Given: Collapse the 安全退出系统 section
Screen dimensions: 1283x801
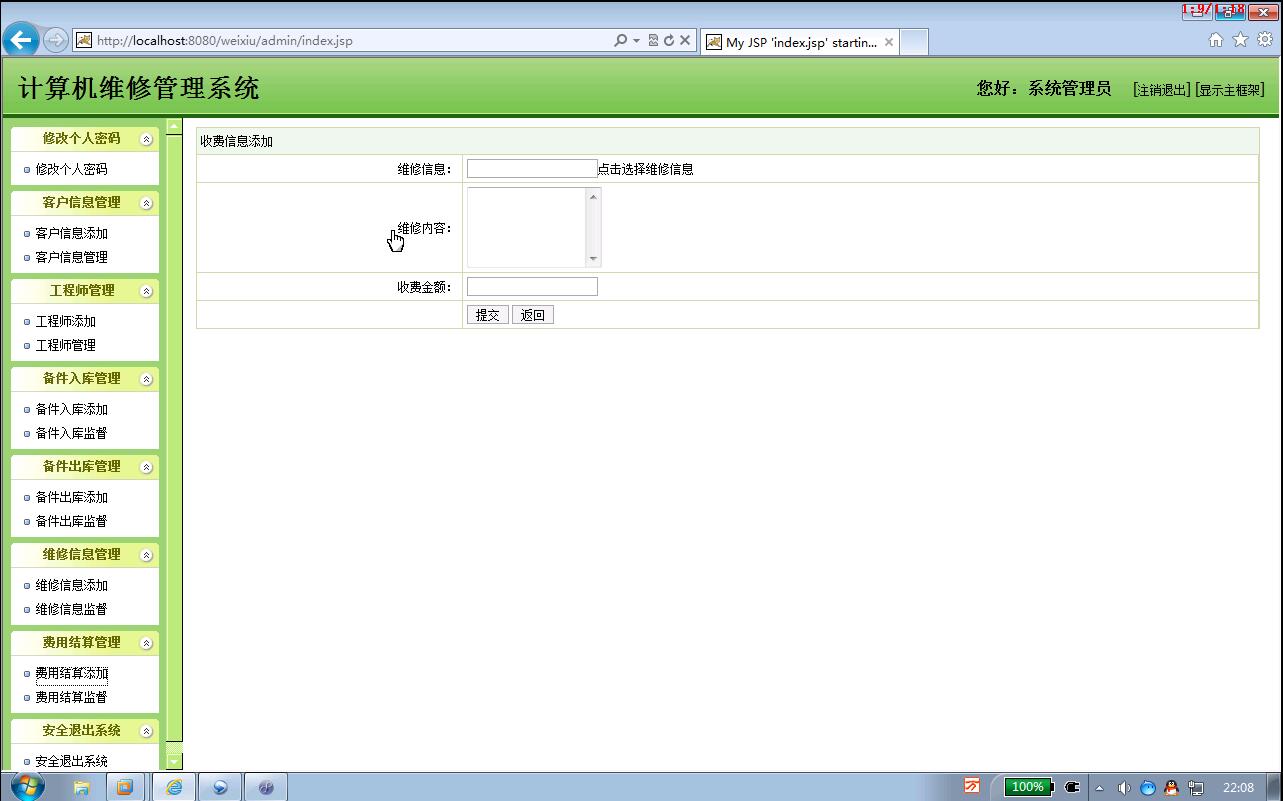Looking at the screenshot, I should 146,731.
